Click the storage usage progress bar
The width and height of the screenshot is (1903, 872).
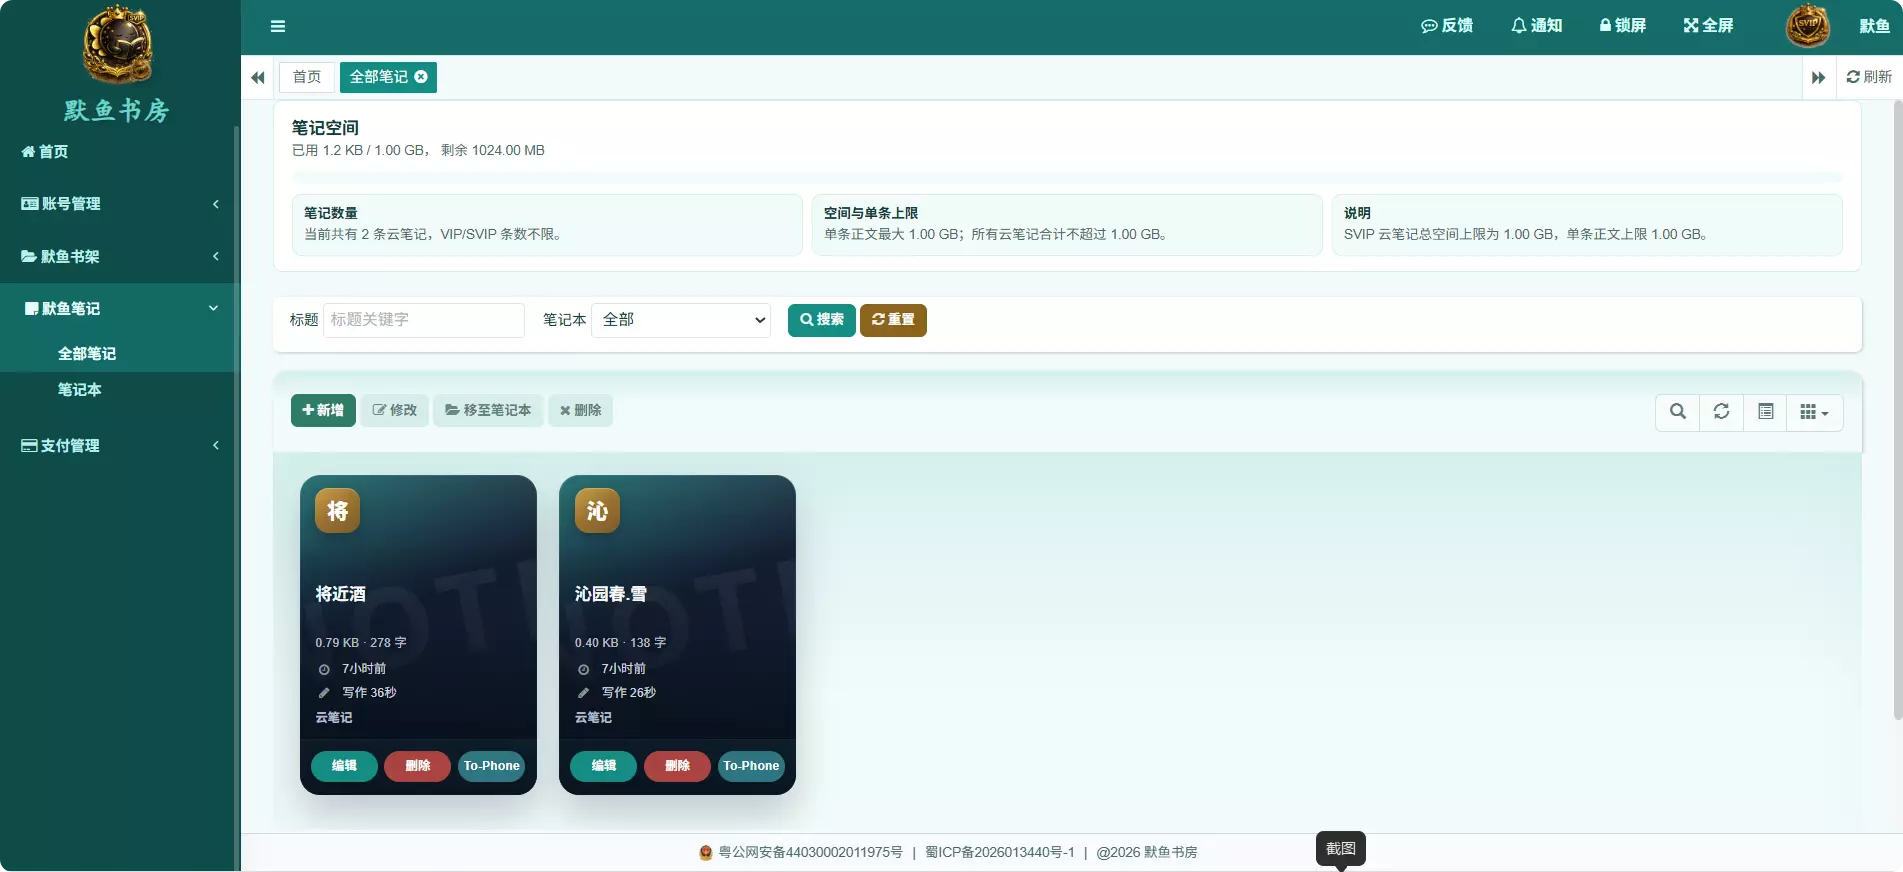(1067, 177)
